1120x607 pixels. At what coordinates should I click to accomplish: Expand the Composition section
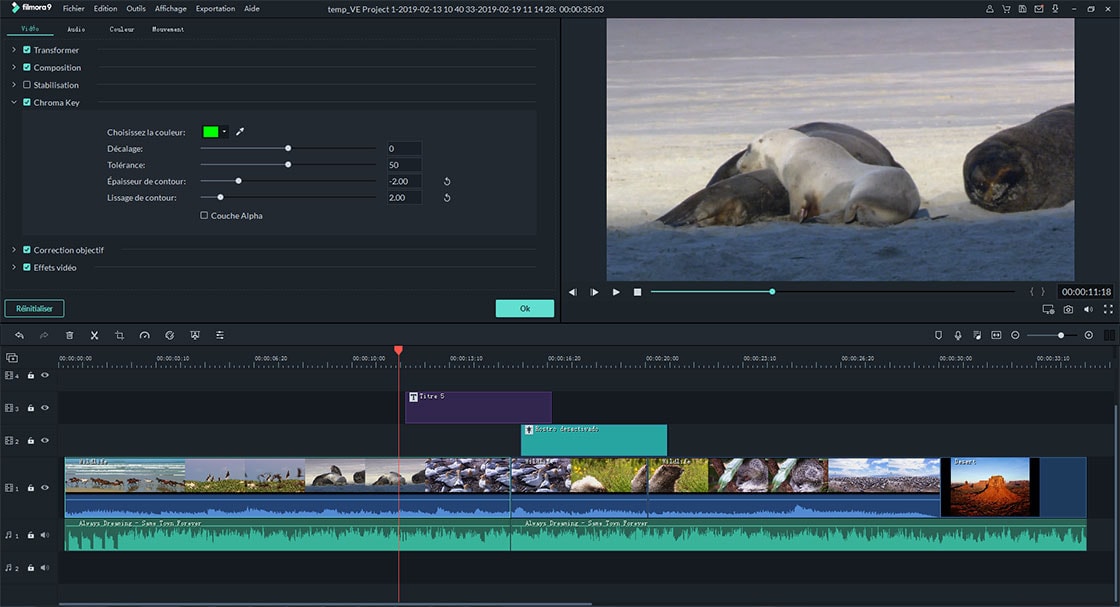14,67
